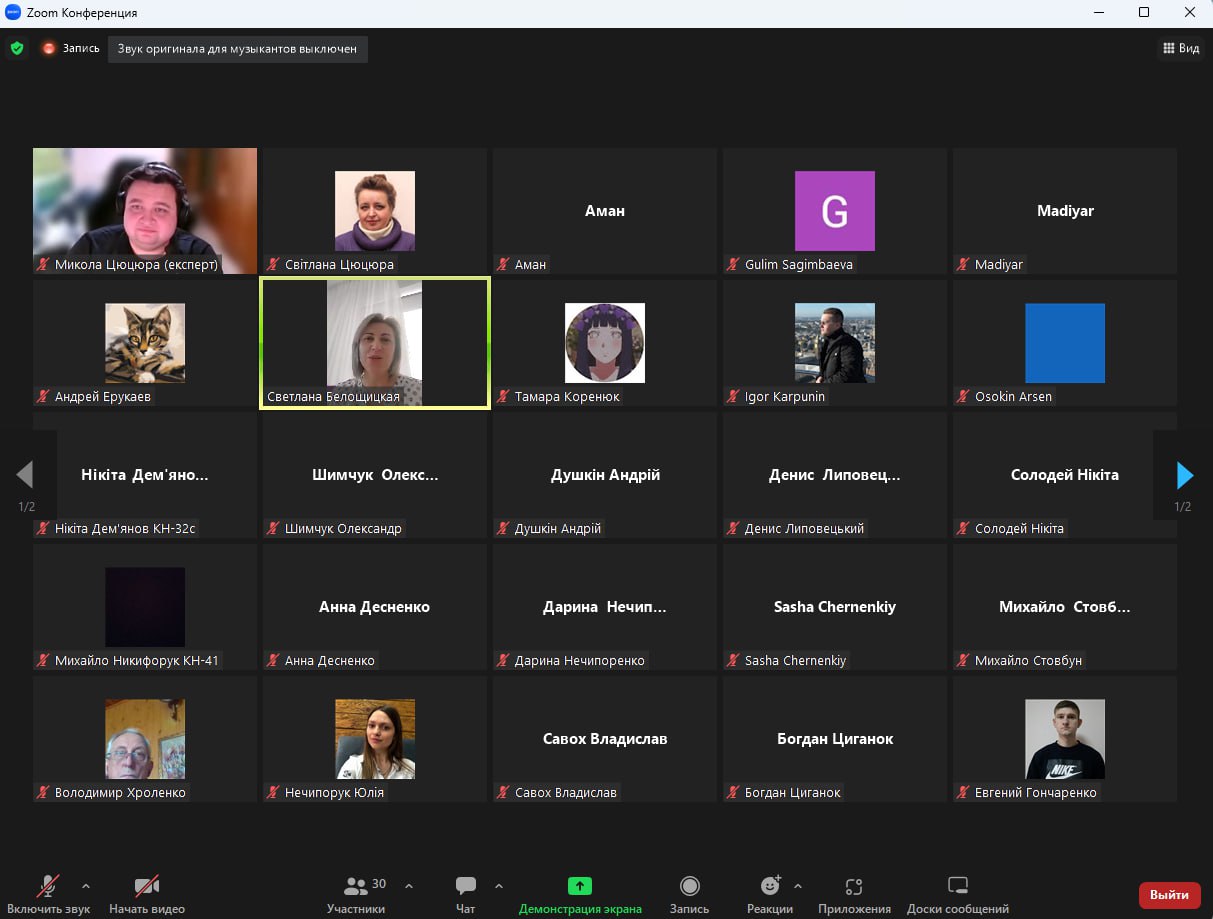The height and width of the screenshot is (919, 1213).
Task: Click muted mic icon beside Madiyar label
Action: point(964,265)
